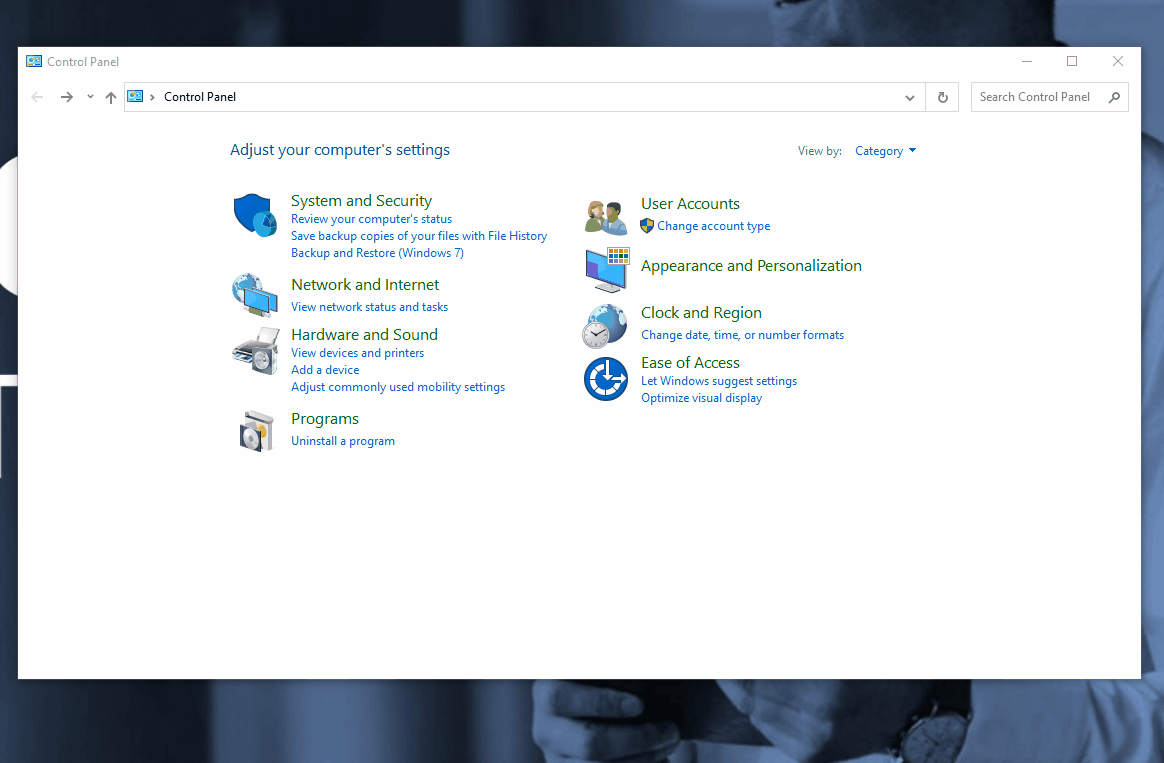The width and height of the screenshot is (1164, 763).
Task: Go forward with the forward arrow
Action: coord(66,97)
